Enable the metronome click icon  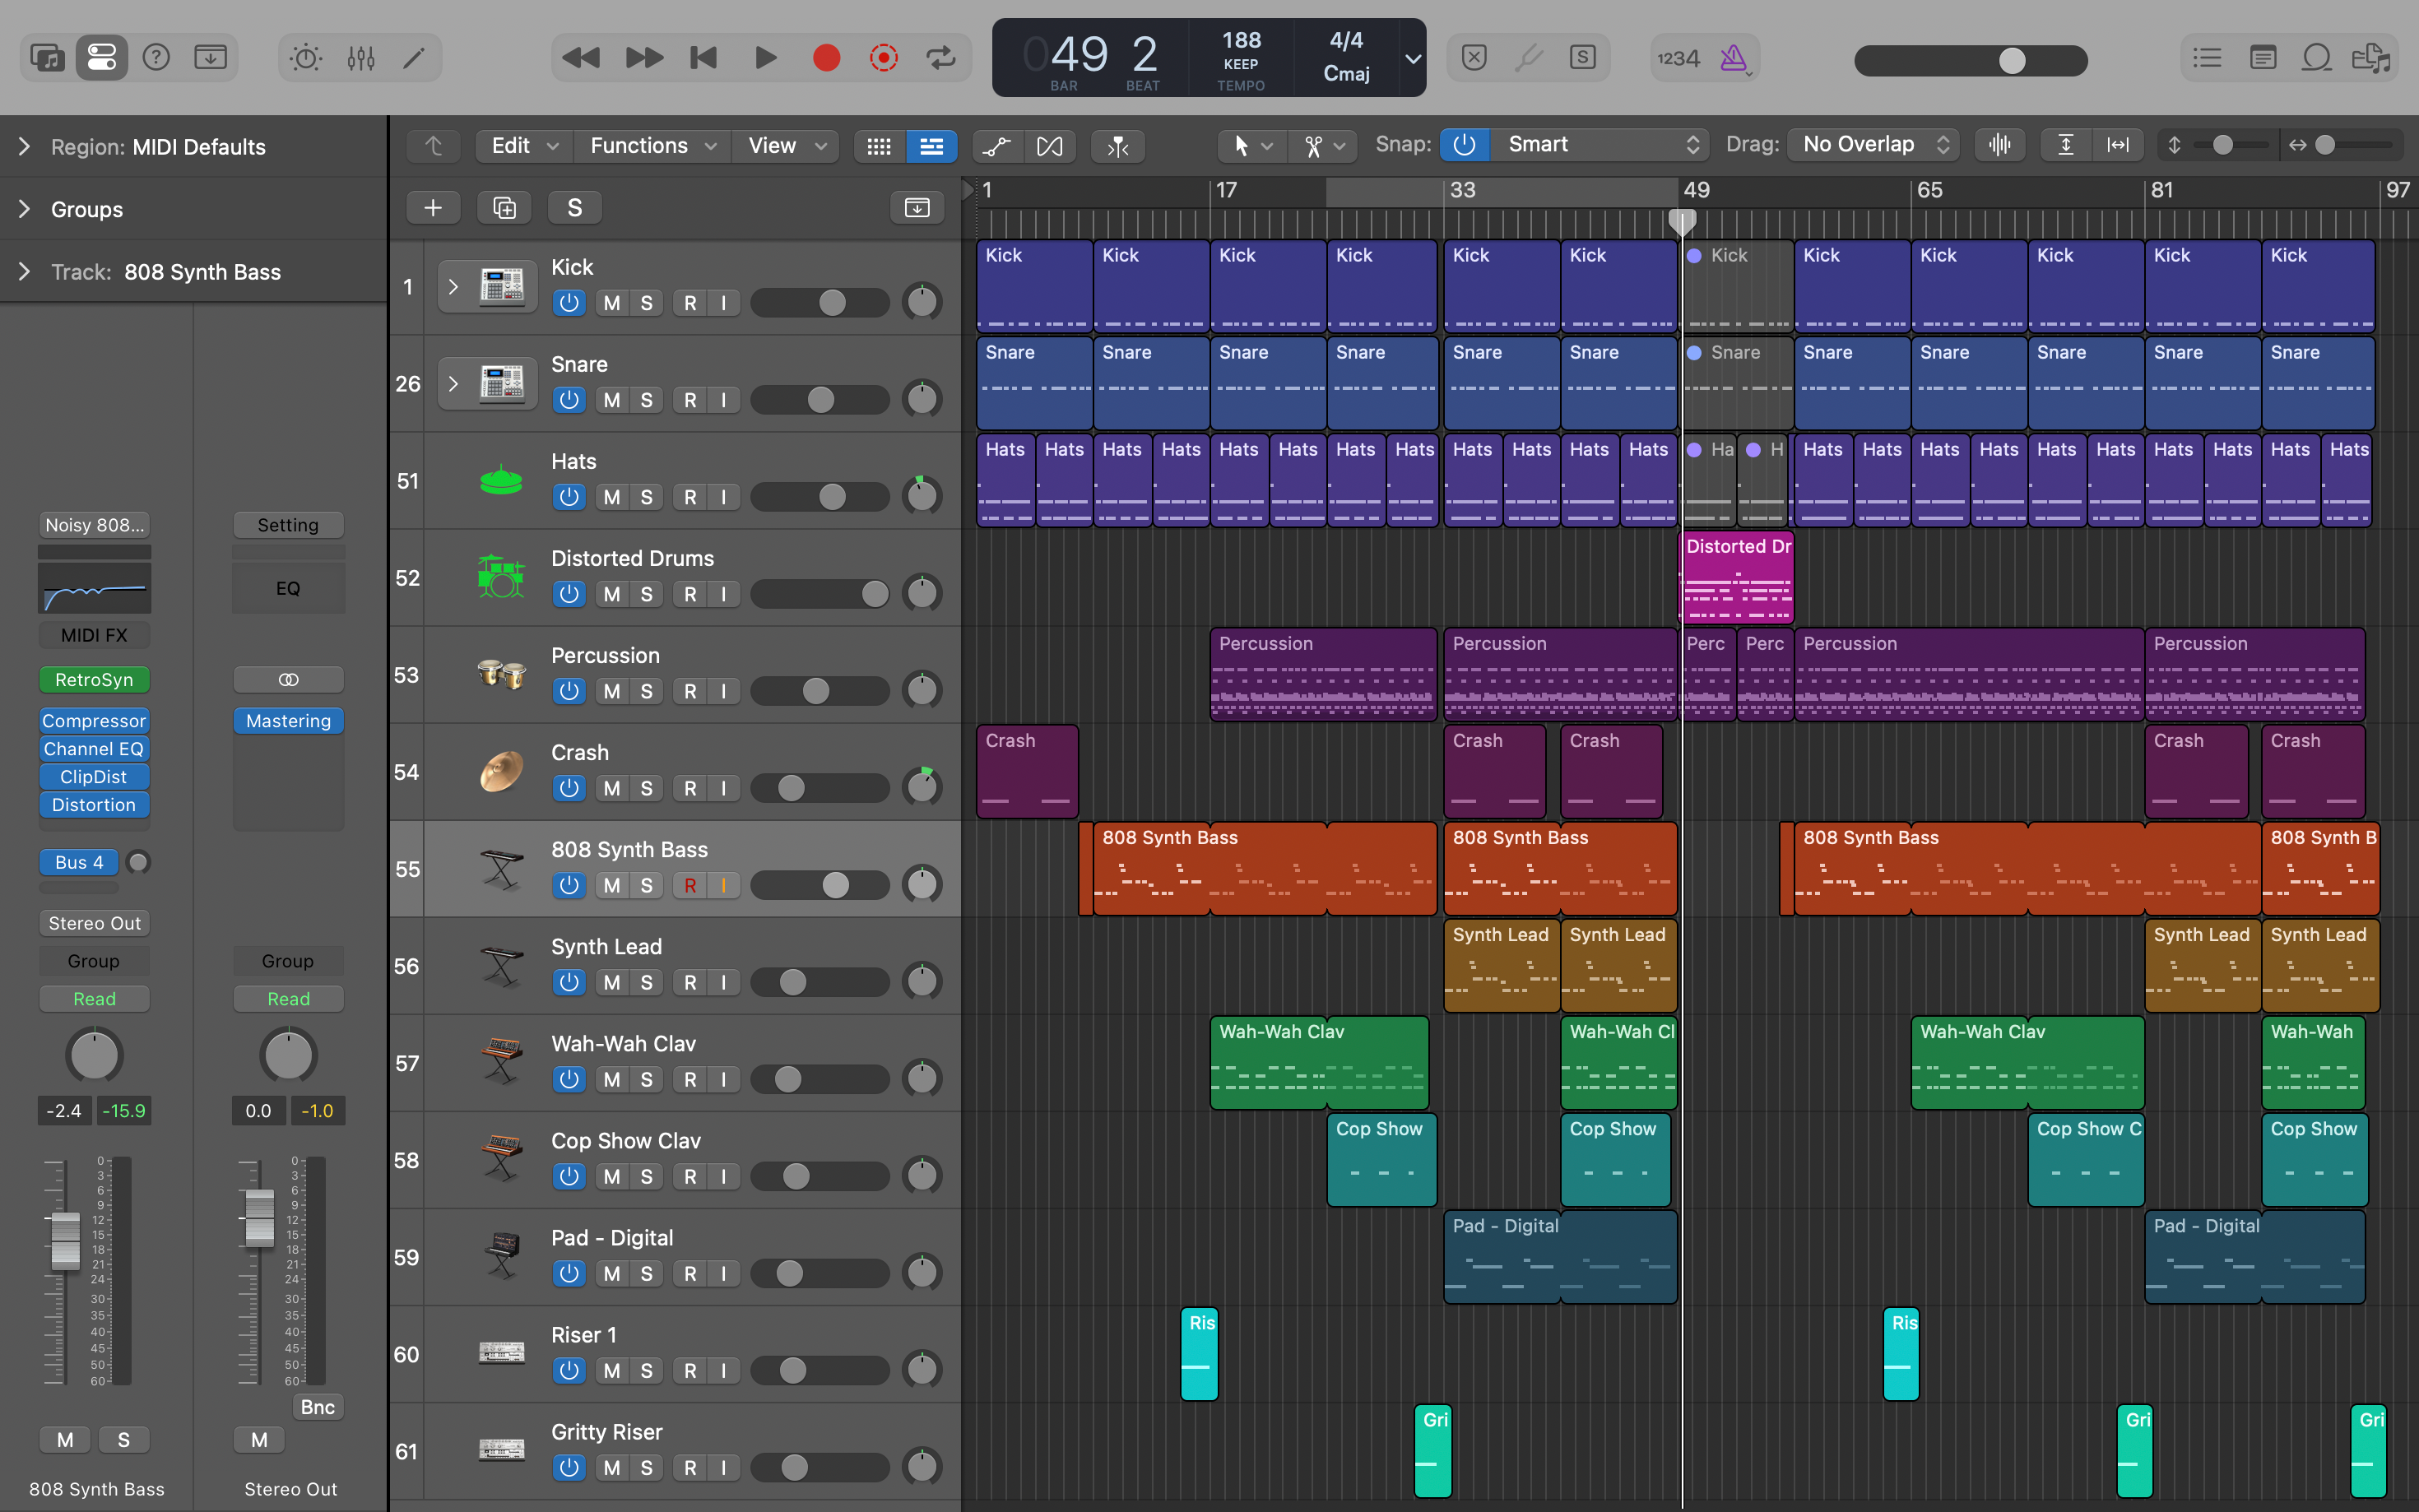(x=1733, y=58)
